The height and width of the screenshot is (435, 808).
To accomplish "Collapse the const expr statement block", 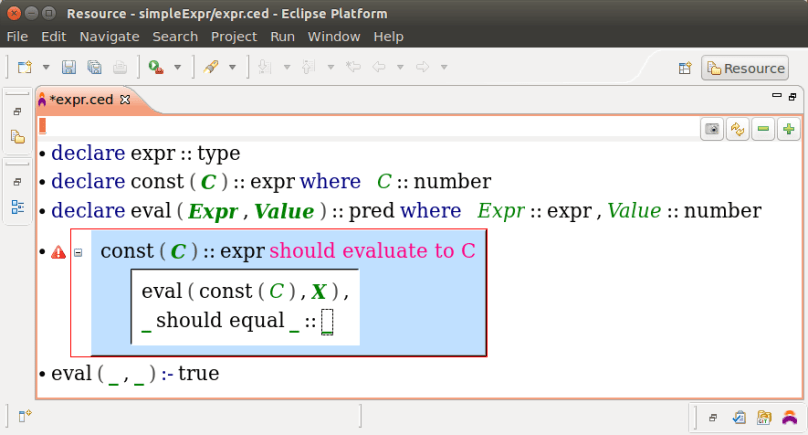I will coord(77,253).
